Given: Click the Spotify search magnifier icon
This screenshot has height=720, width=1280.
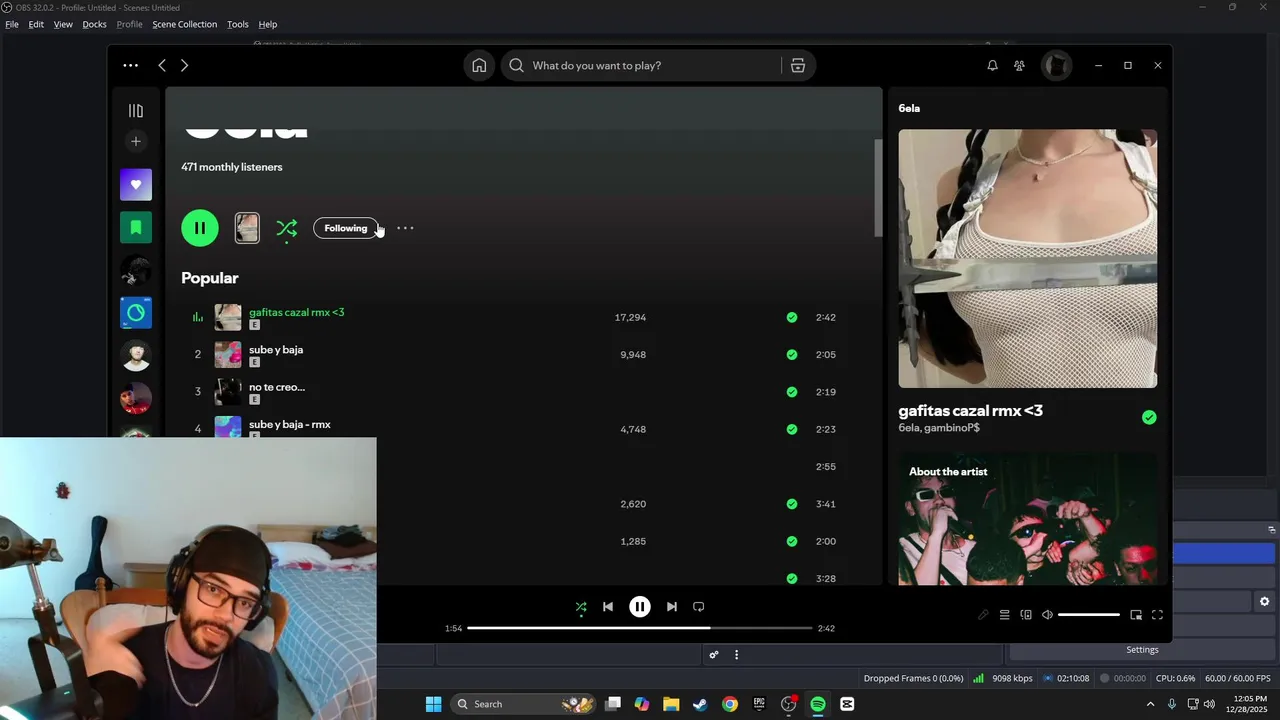Looking at the screenshot, I should (x=516, y=65).
